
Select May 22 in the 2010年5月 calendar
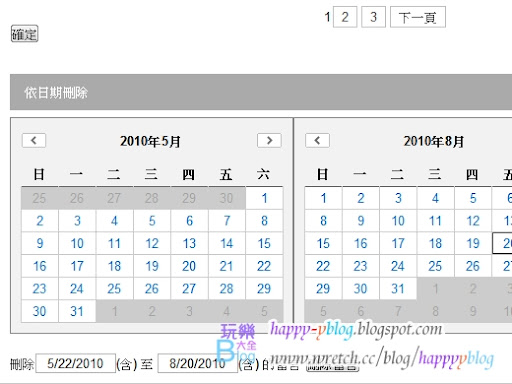pos(264,266)
